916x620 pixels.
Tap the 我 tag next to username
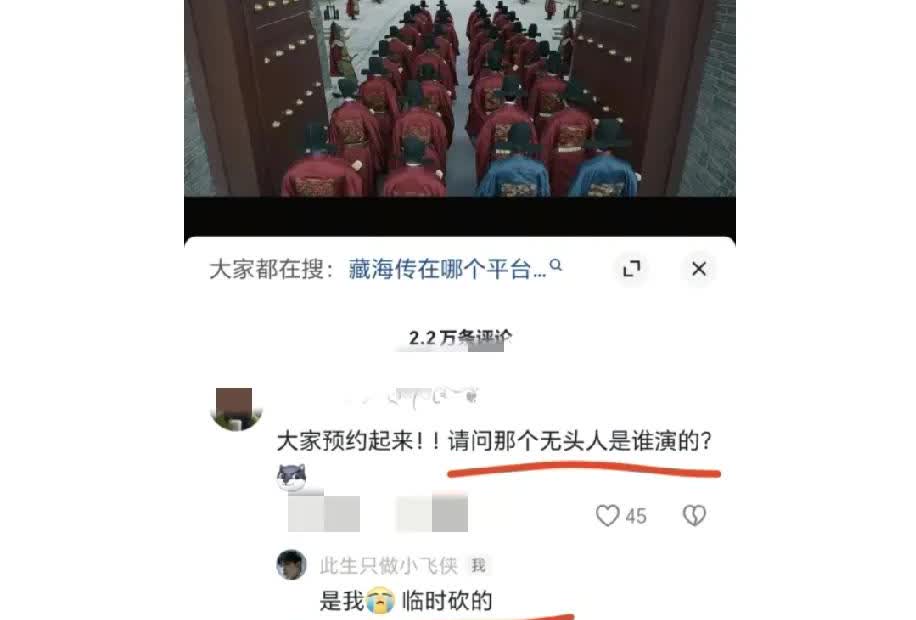(x=478, y=566)
